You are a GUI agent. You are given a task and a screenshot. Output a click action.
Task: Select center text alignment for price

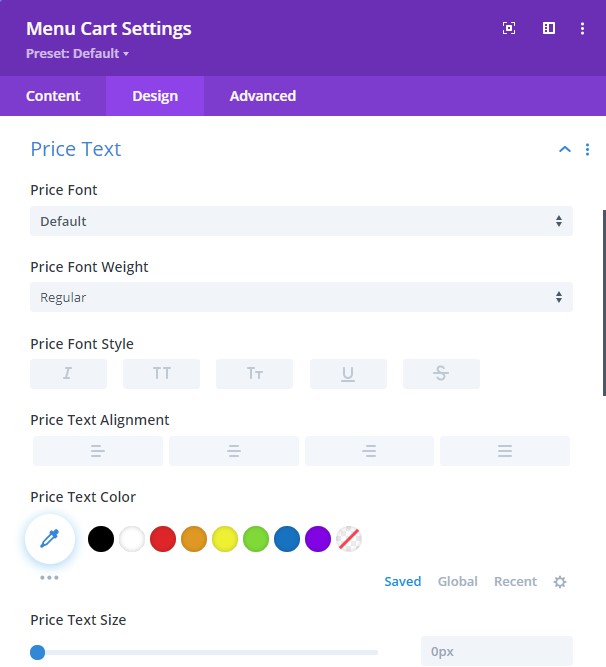point(234,451)
